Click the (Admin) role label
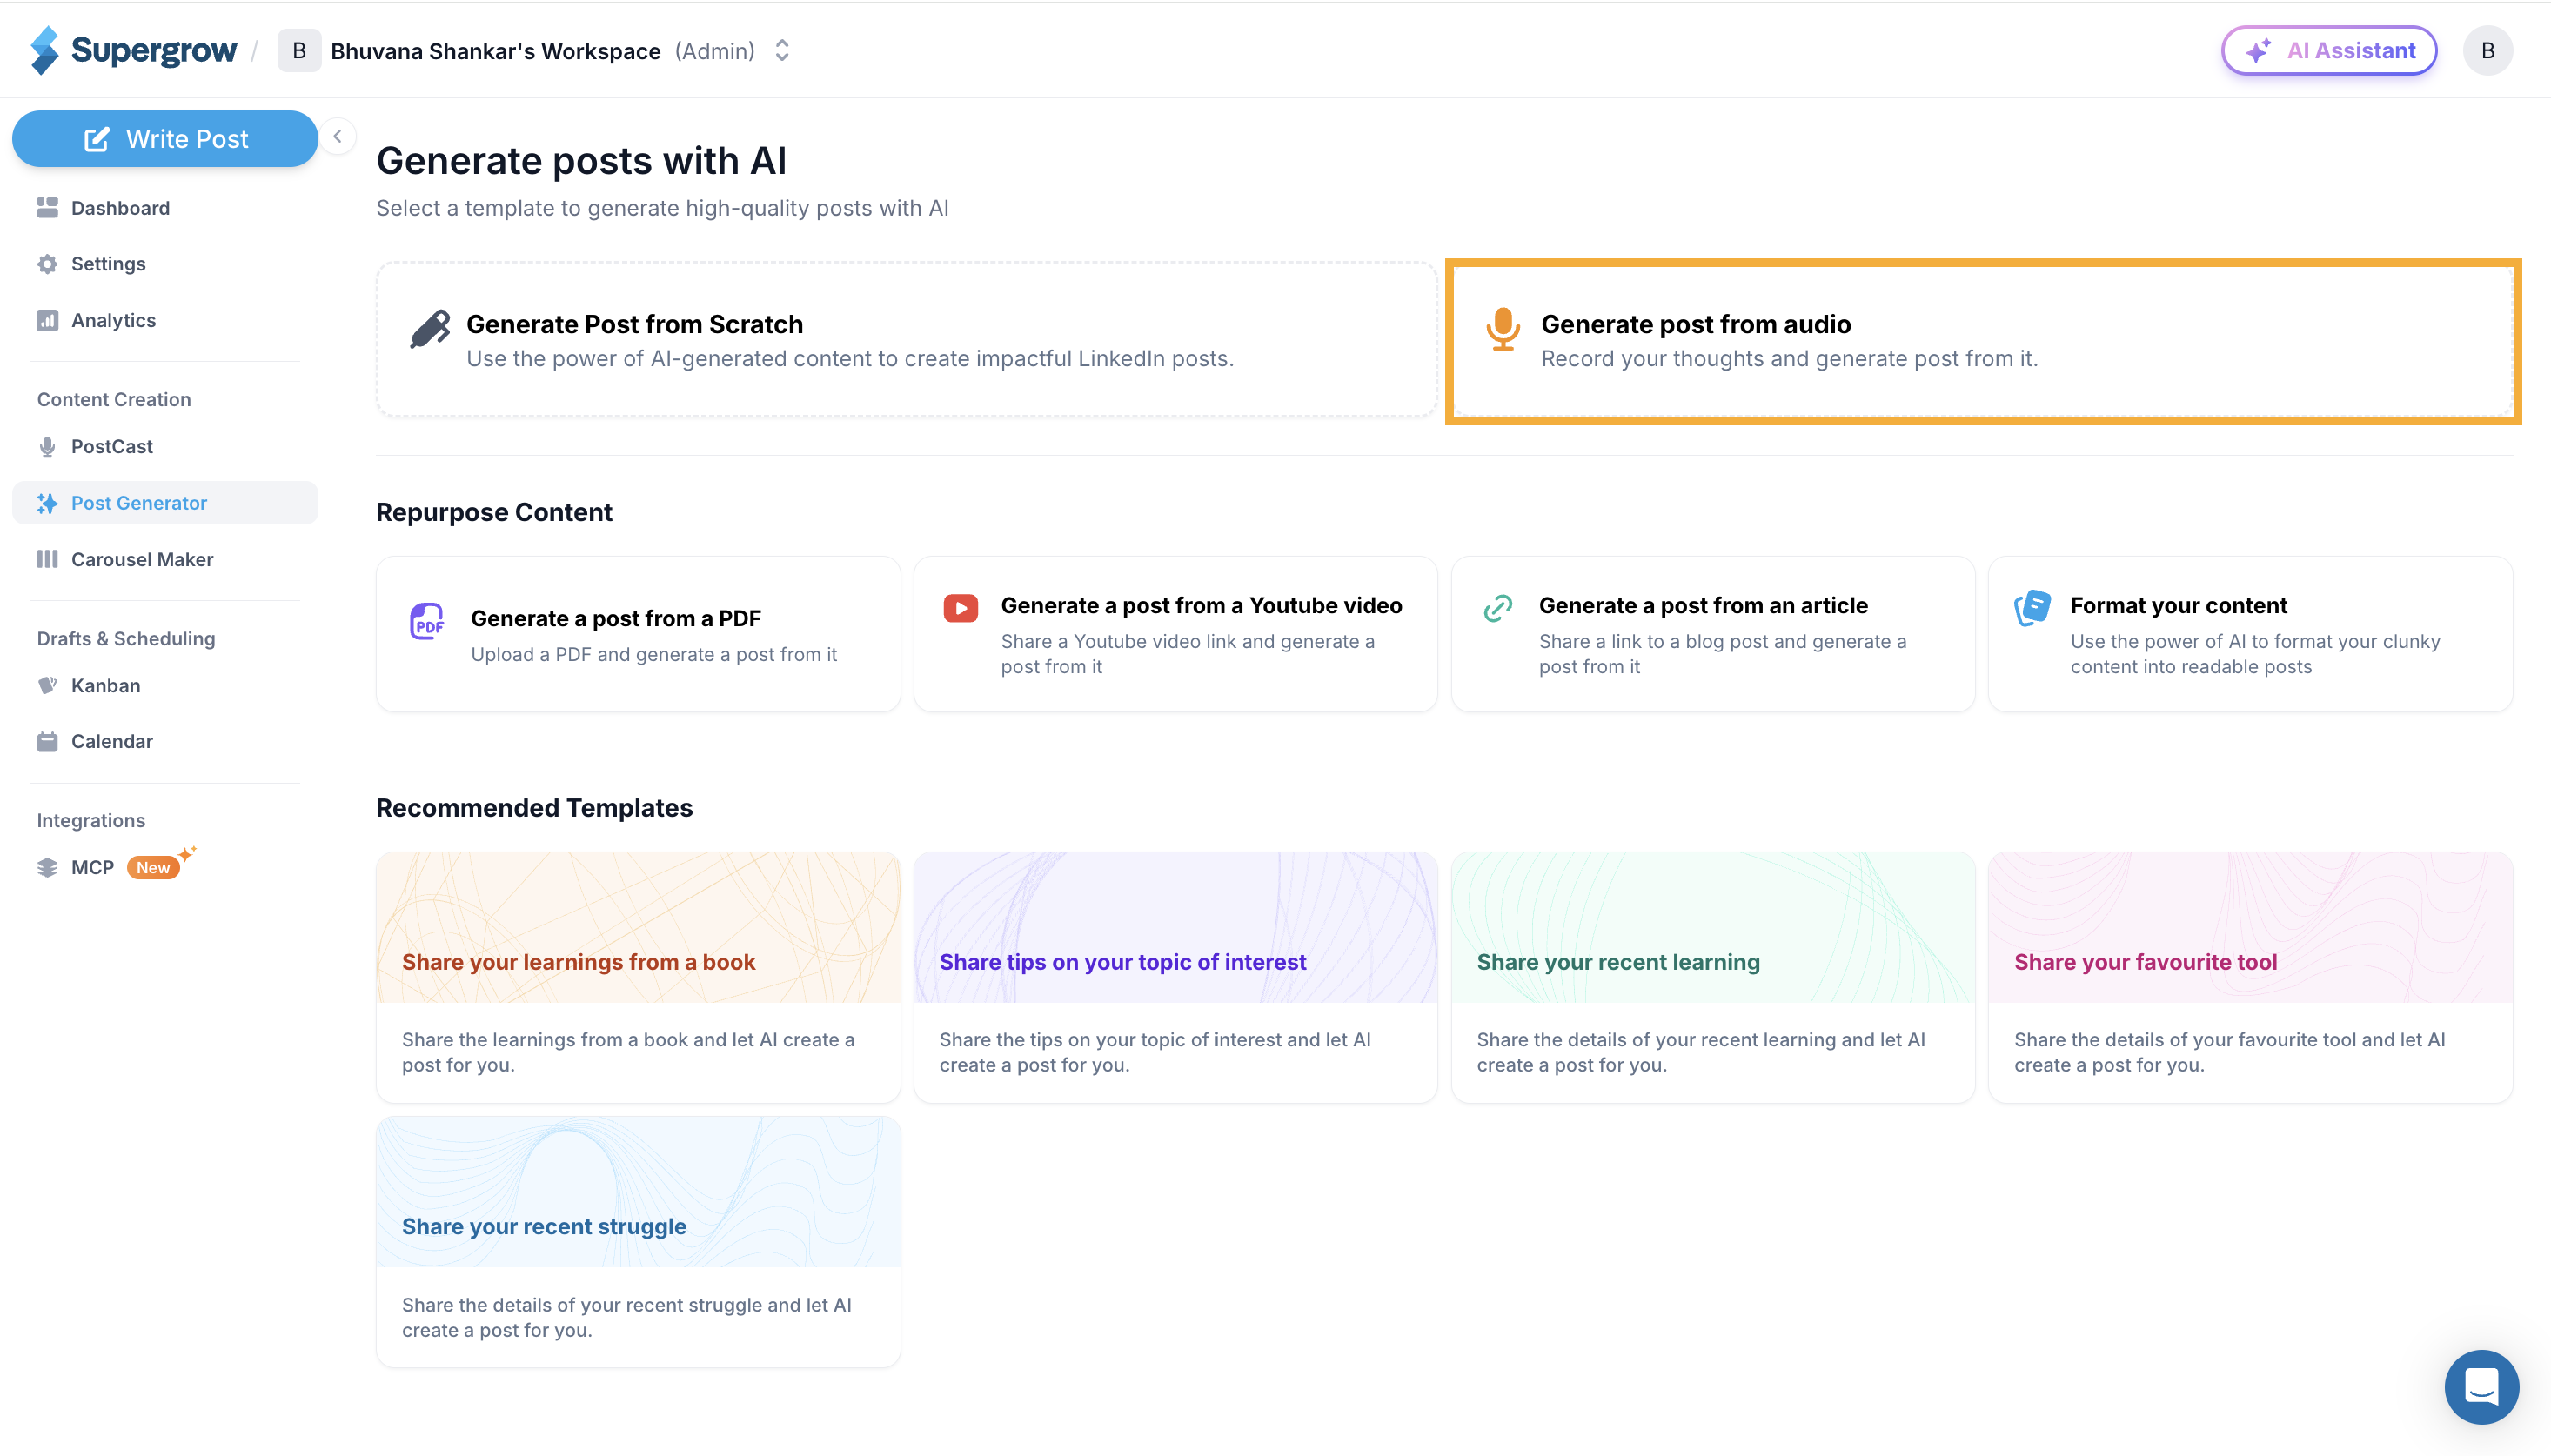 pos(714,51)
